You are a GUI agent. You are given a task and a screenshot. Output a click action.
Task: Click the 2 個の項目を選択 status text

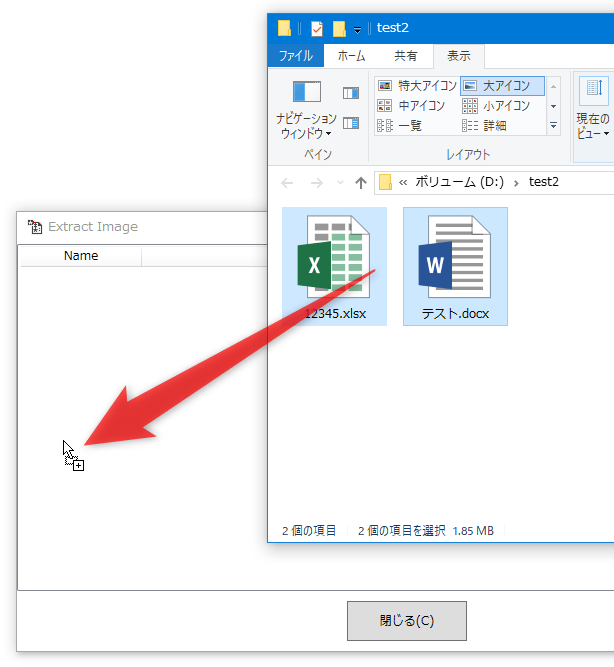[402, 530]
